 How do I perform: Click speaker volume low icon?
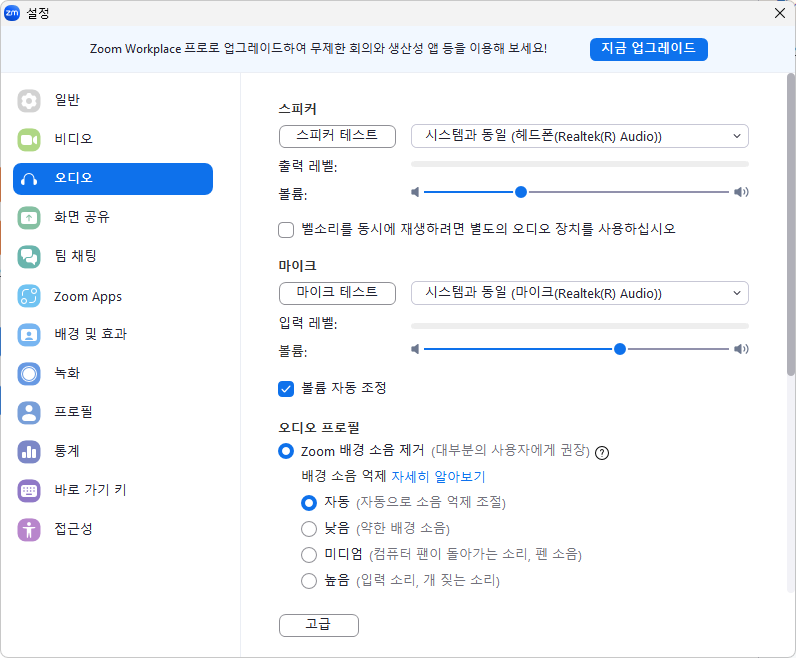[415, 192]
